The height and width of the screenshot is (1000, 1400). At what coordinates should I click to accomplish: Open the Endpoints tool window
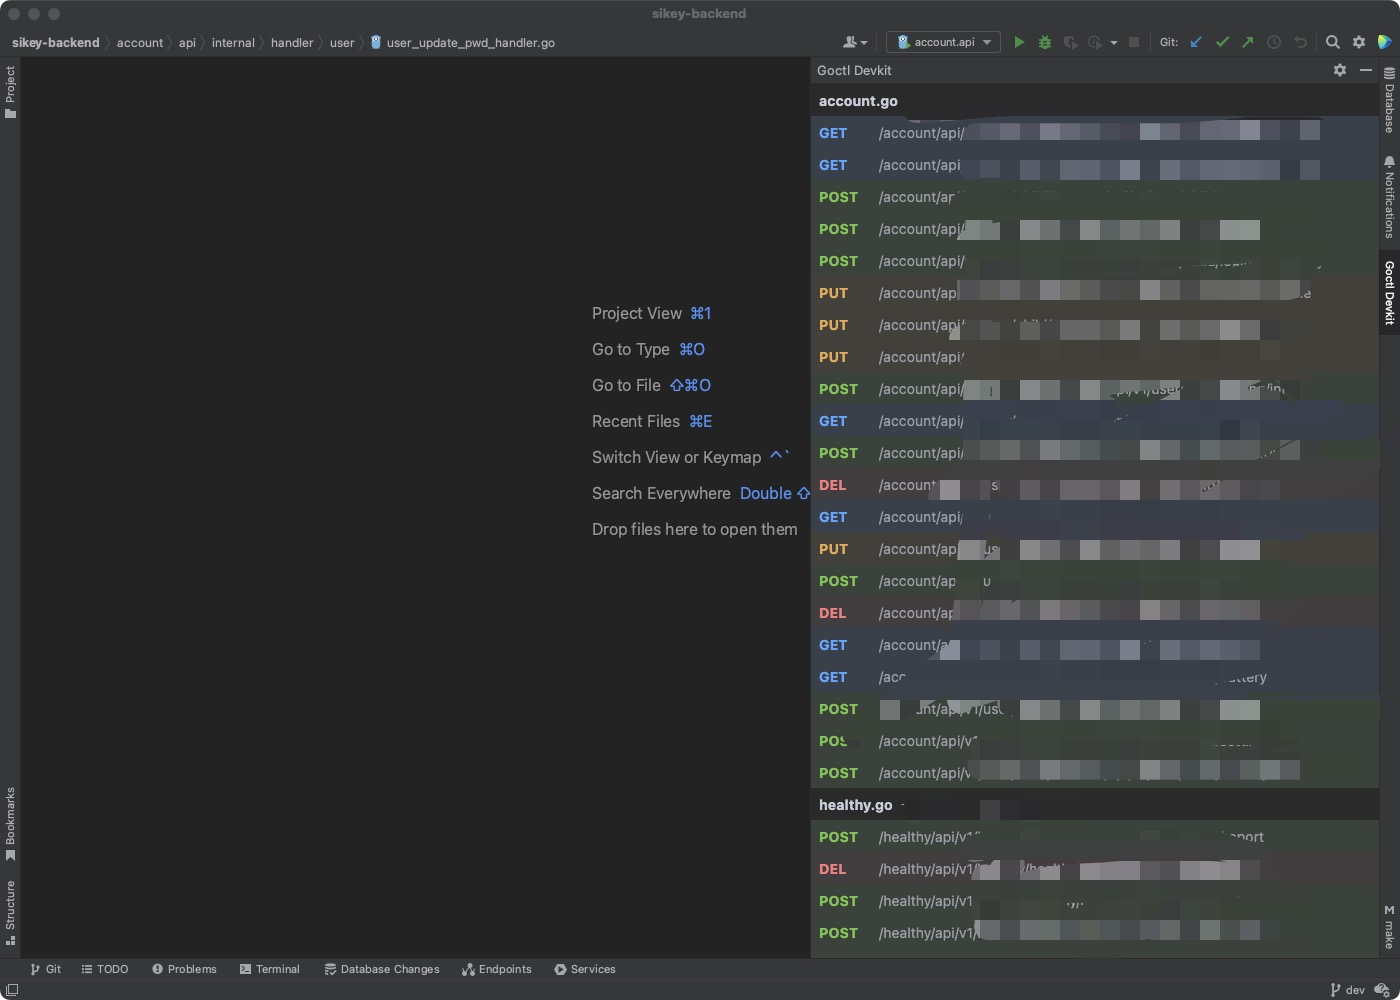(497, 969)
